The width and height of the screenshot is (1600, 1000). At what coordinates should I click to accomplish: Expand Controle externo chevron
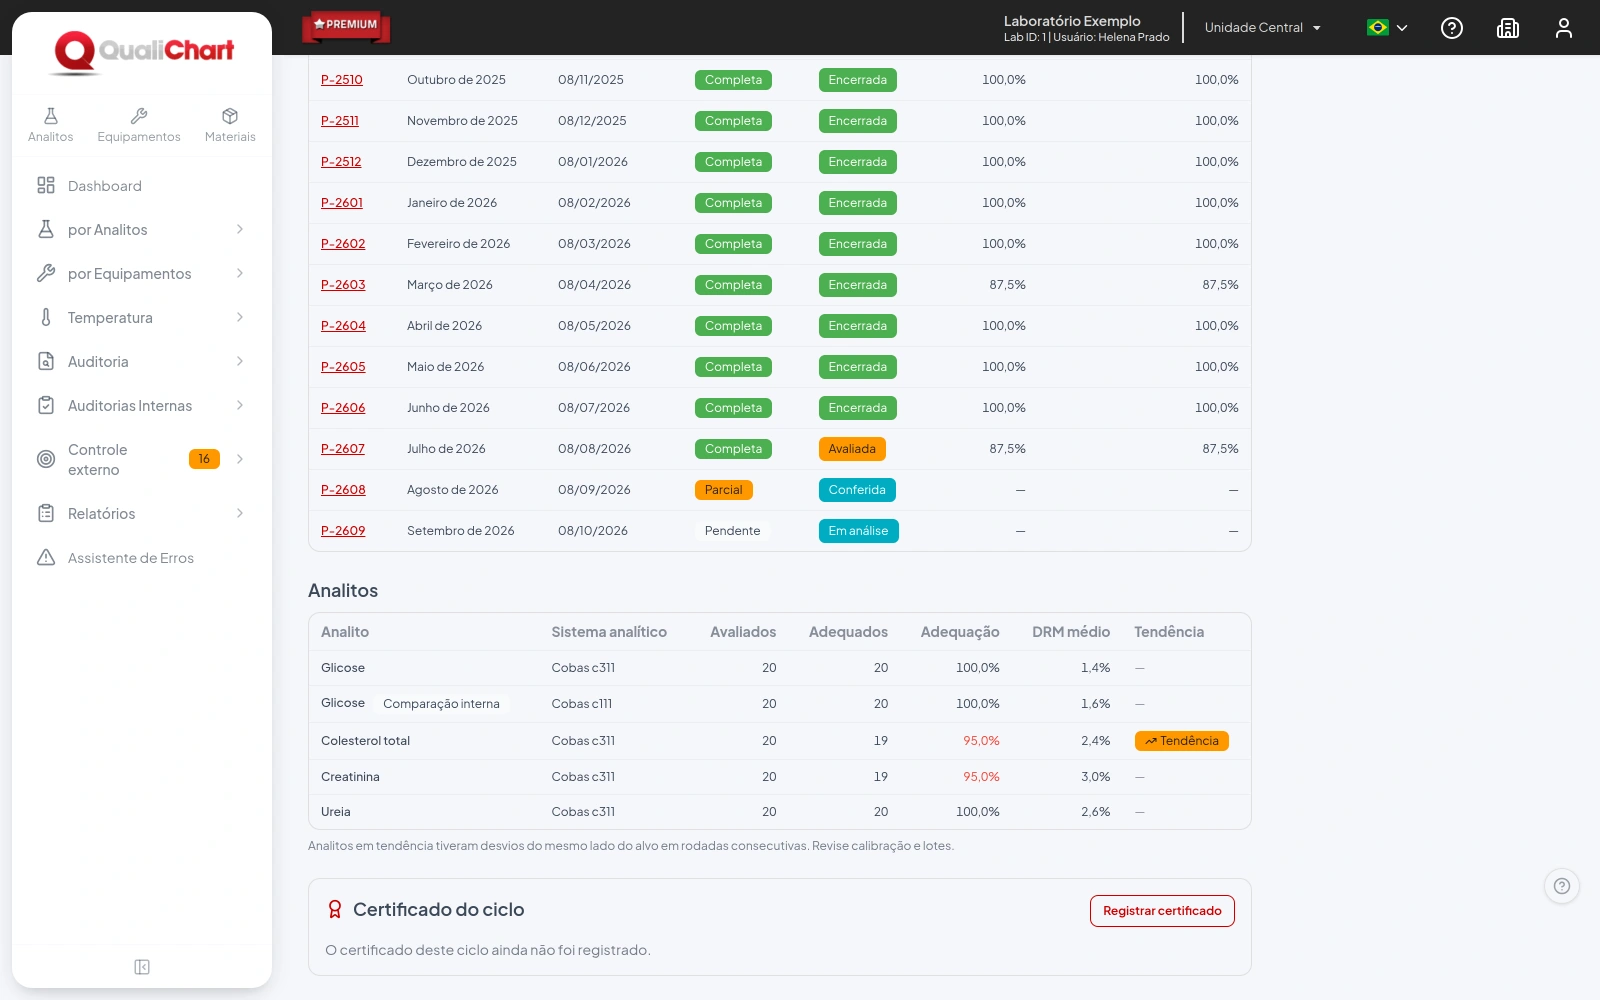[x=240, y=459]
